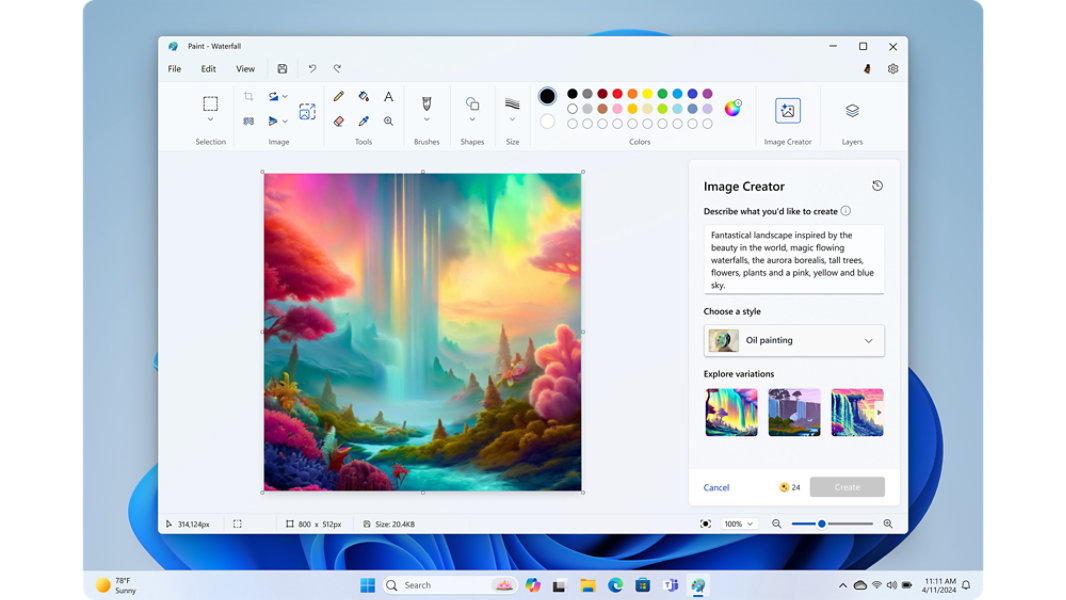Open the 100% zoom level dropdown

pyautogui.click(x=740, y=524)
